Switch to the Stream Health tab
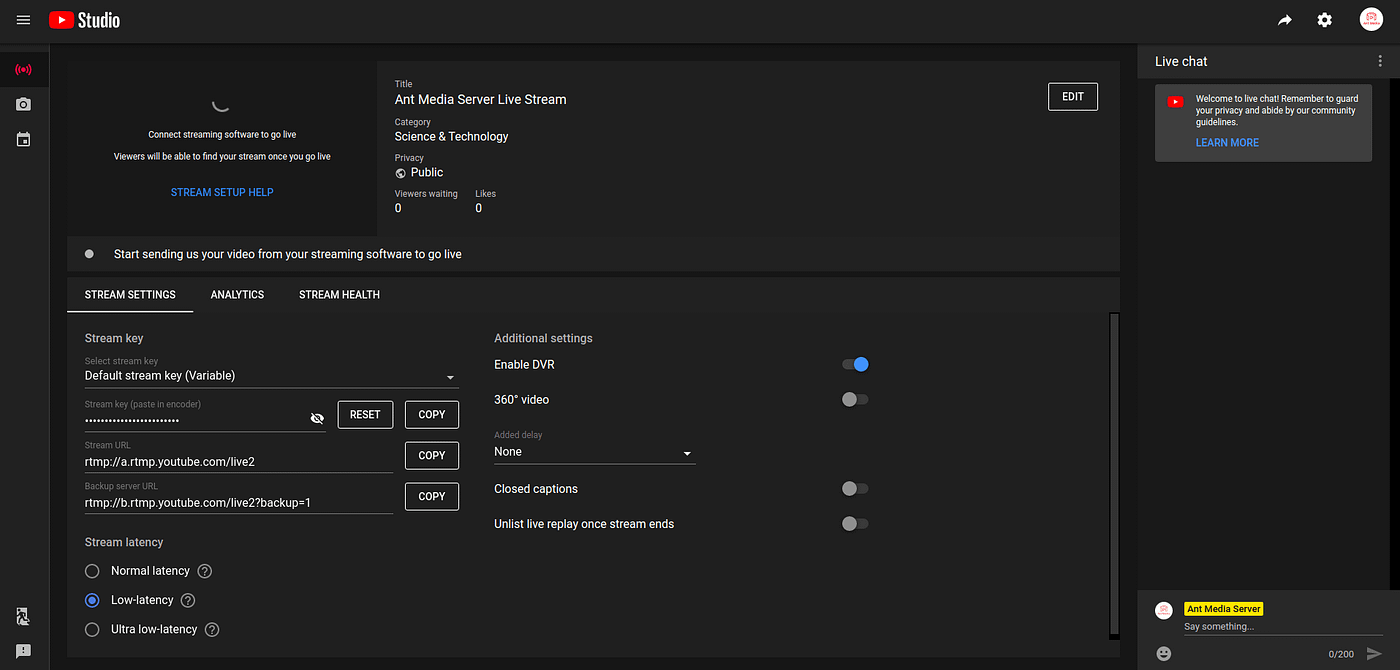1400x670 pixels. [x=339, y=295]
